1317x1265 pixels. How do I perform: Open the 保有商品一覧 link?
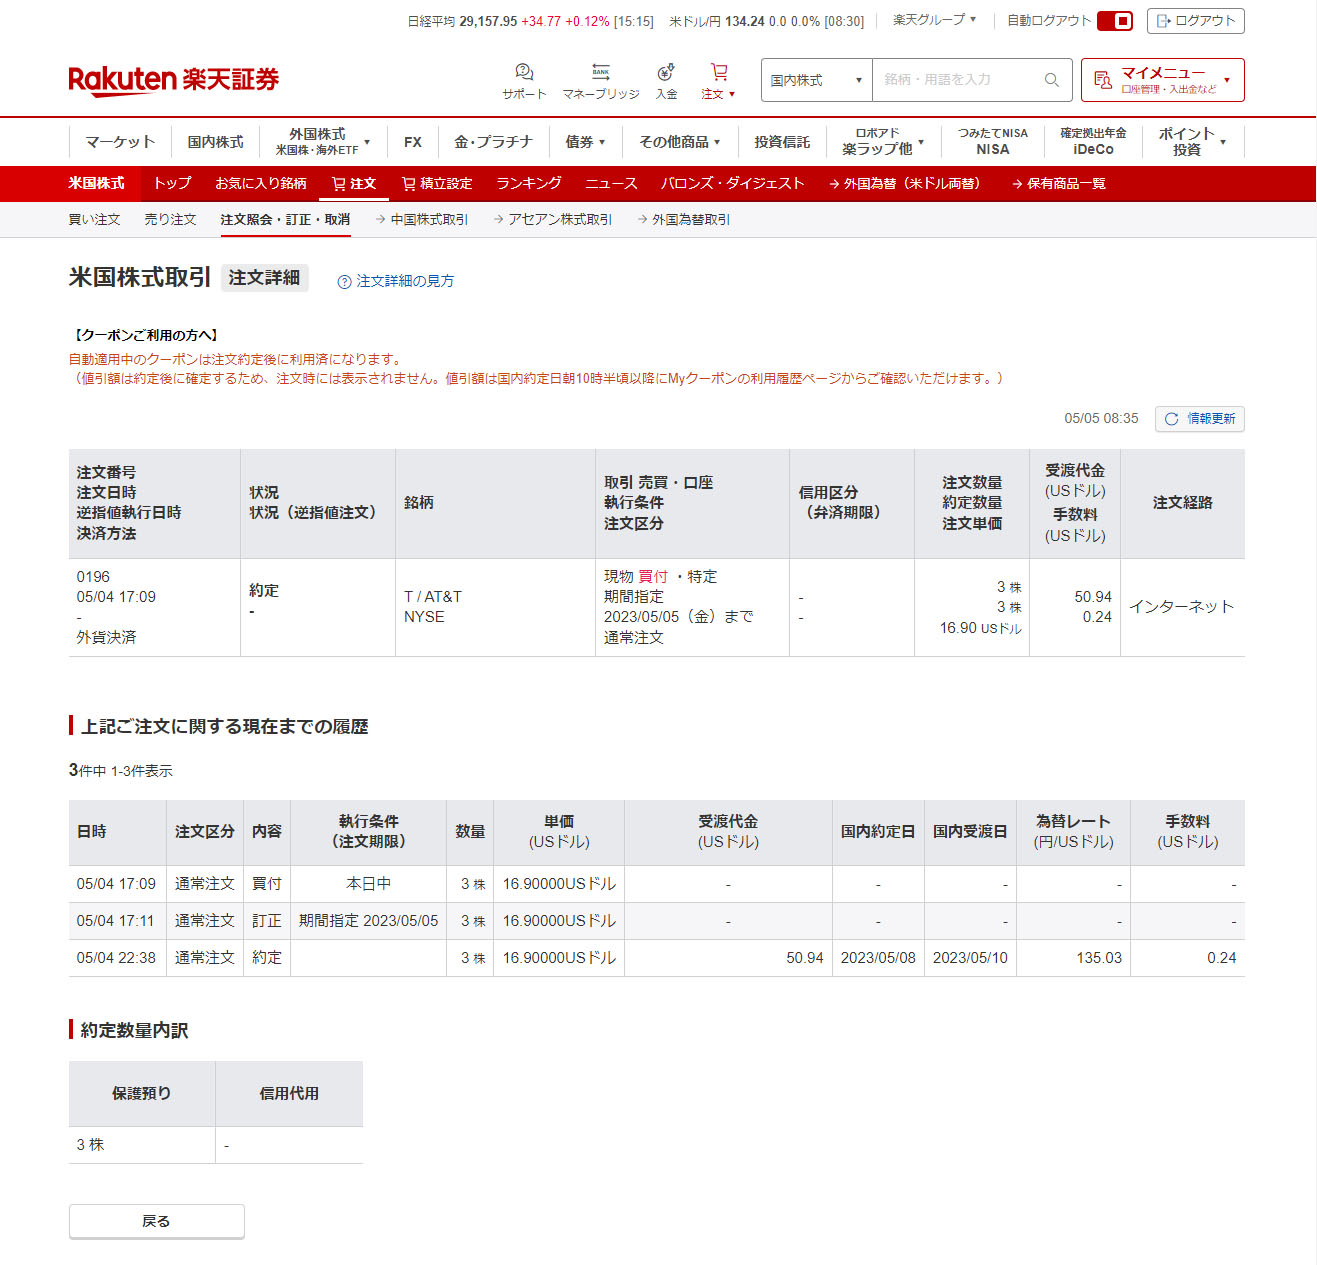[x=1058, y=184]
